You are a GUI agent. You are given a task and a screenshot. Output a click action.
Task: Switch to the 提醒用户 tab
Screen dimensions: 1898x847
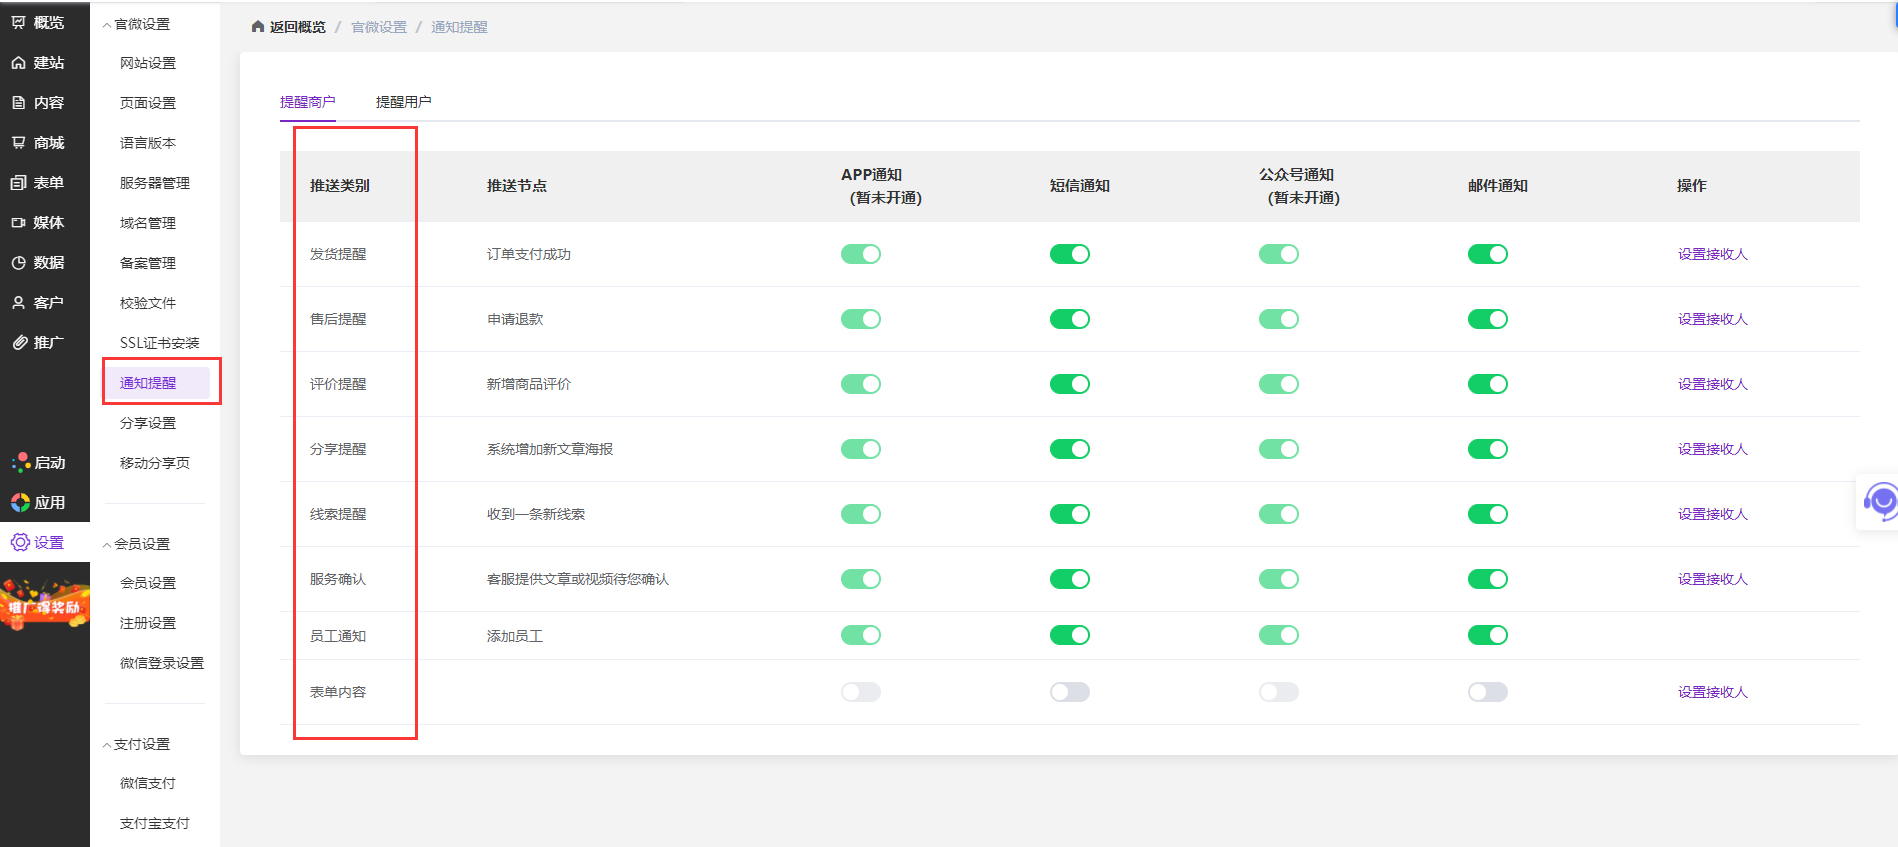coord(403,102)
